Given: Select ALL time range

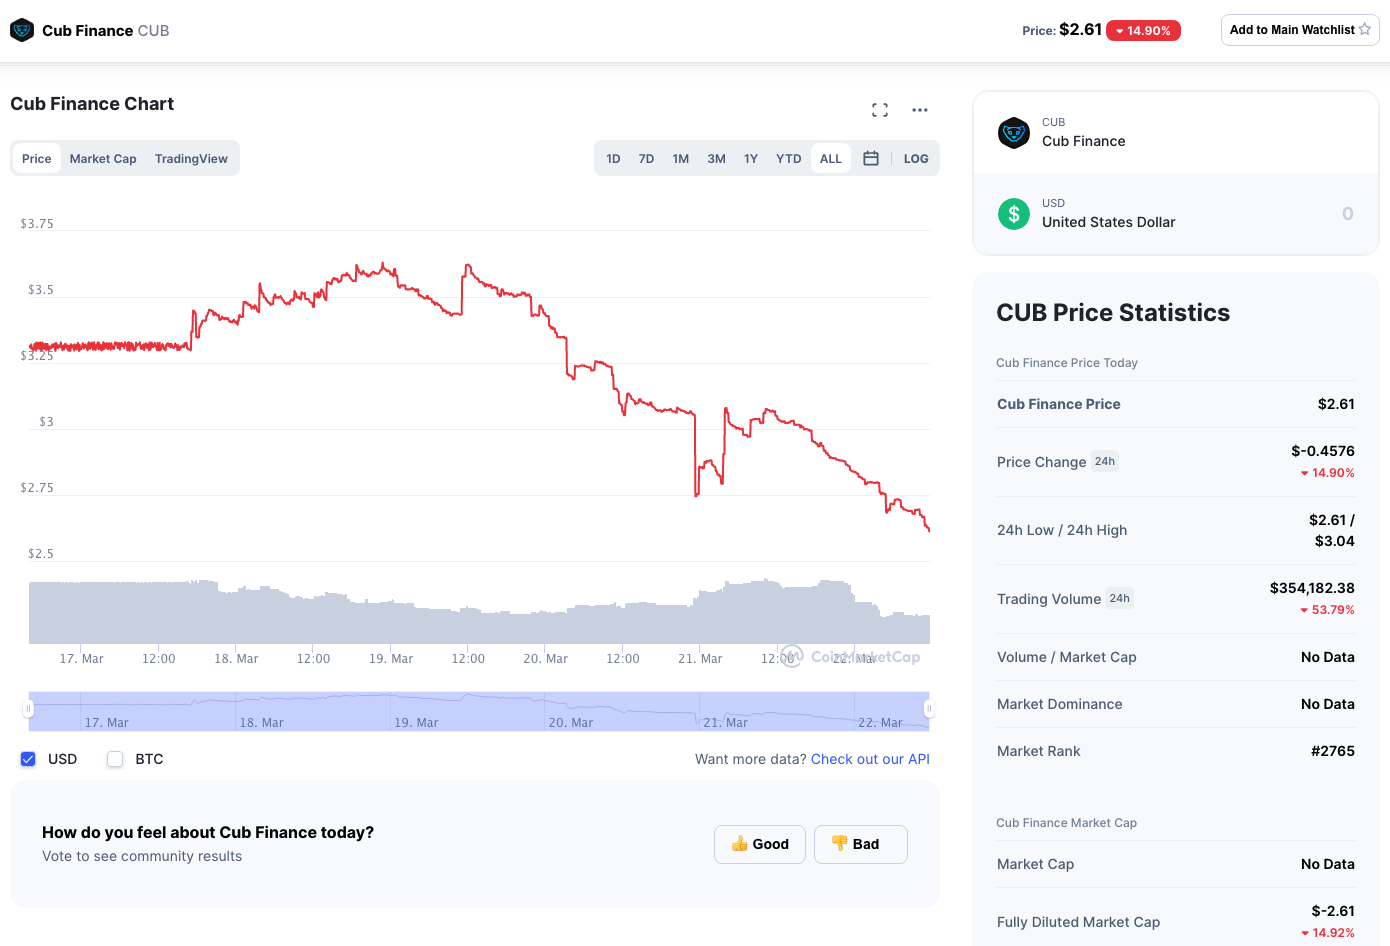Looking at the screenshot, I should click(831, 158).
